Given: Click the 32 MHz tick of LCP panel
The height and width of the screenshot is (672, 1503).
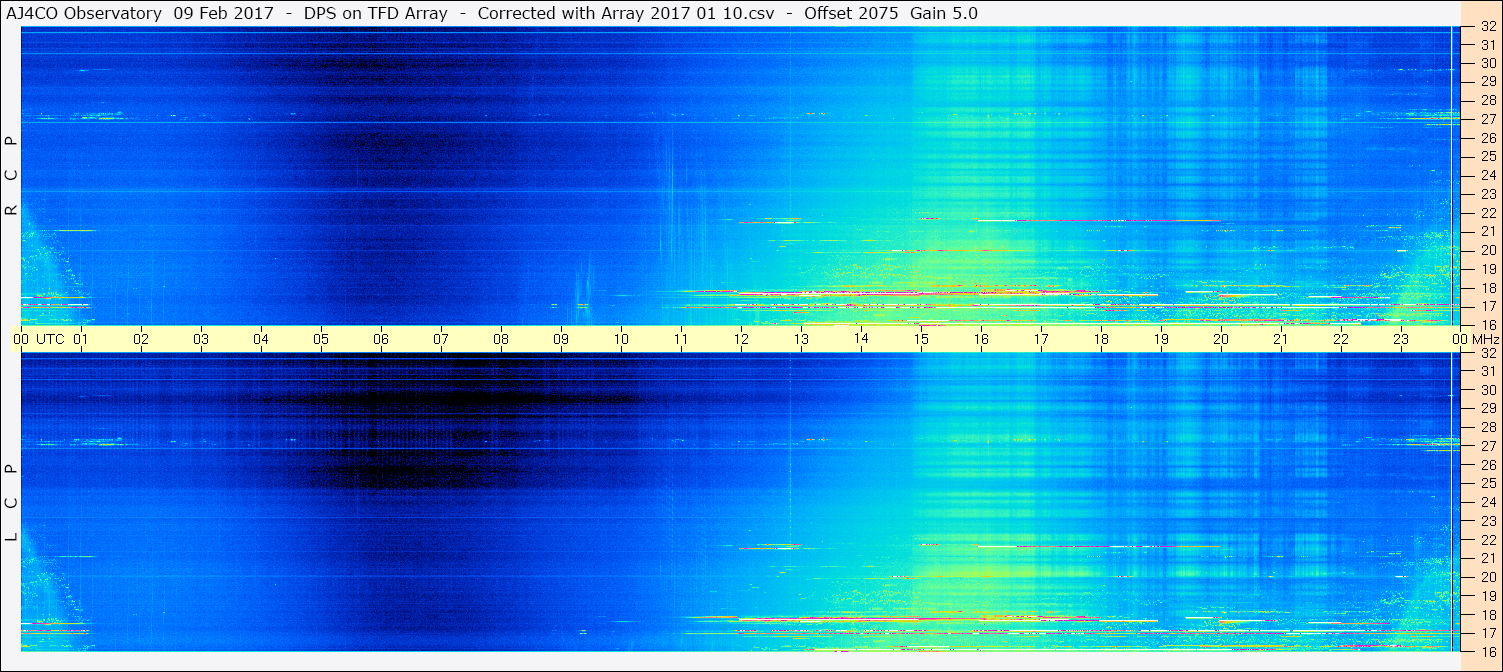Looking at the screenshot, I should point(1487,353).
